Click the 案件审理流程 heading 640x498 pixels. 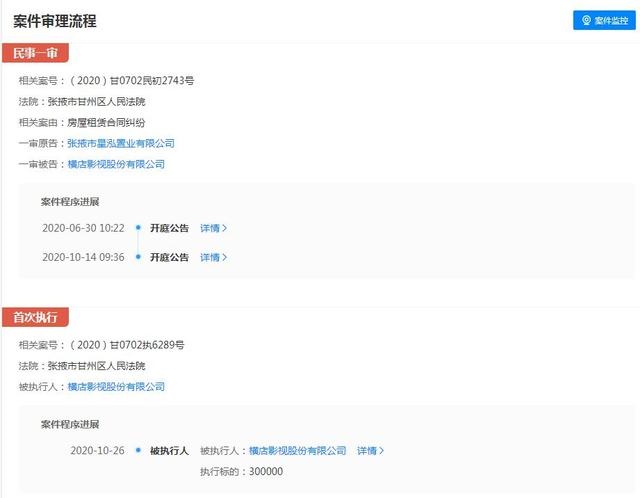pos(55,21)
